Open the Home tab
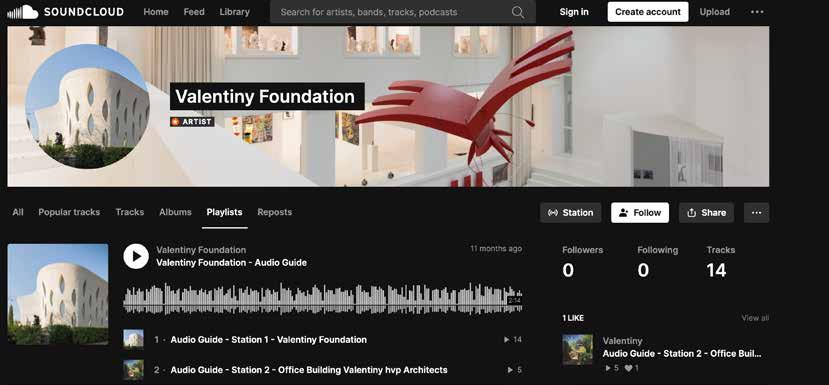Viewport: 829px width, 385px height. (156, 12)
